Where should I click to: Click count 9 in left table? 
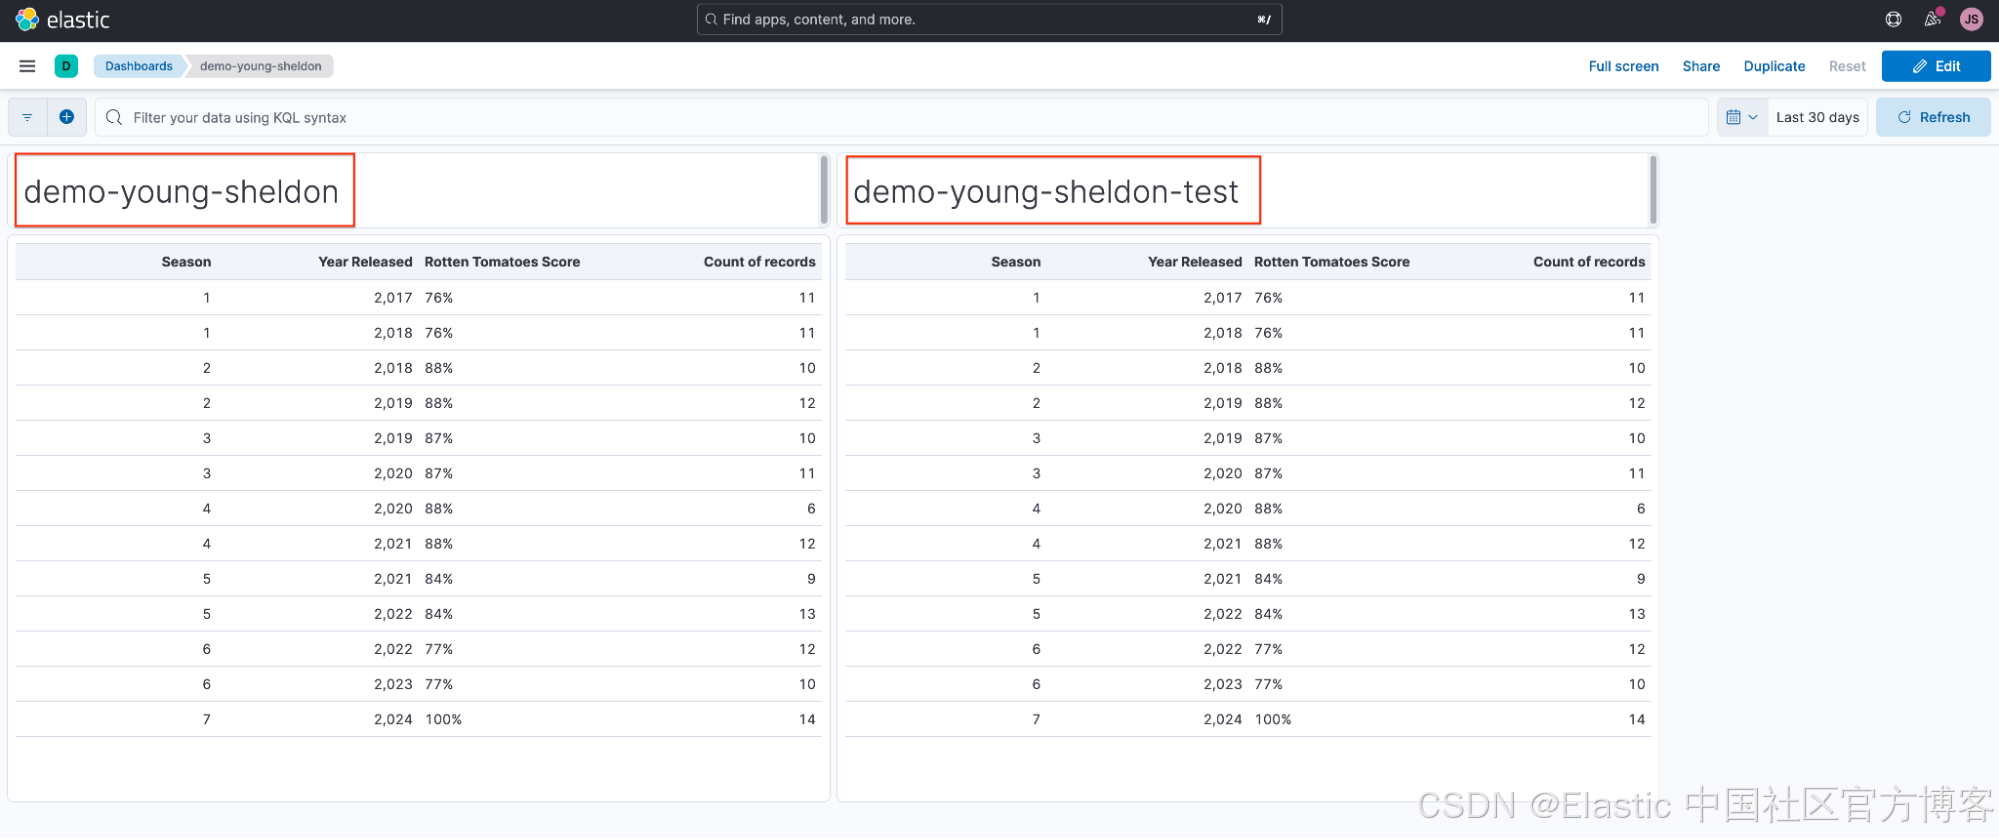(811, 579)
